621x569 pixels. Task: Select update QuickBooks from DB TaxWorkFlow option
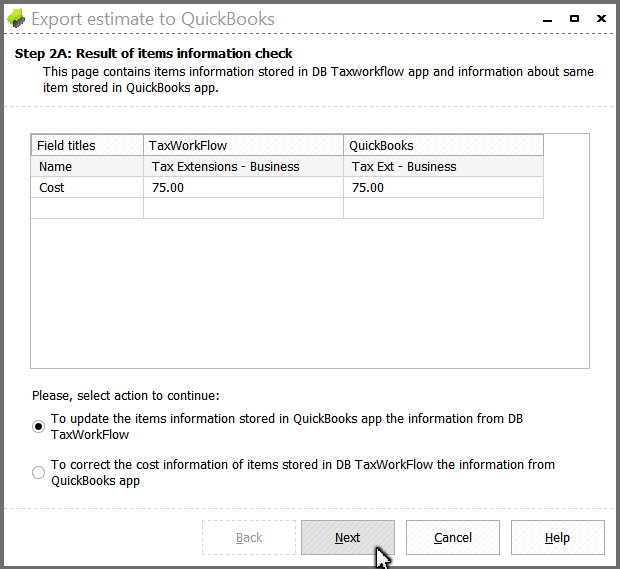(38, 426)
